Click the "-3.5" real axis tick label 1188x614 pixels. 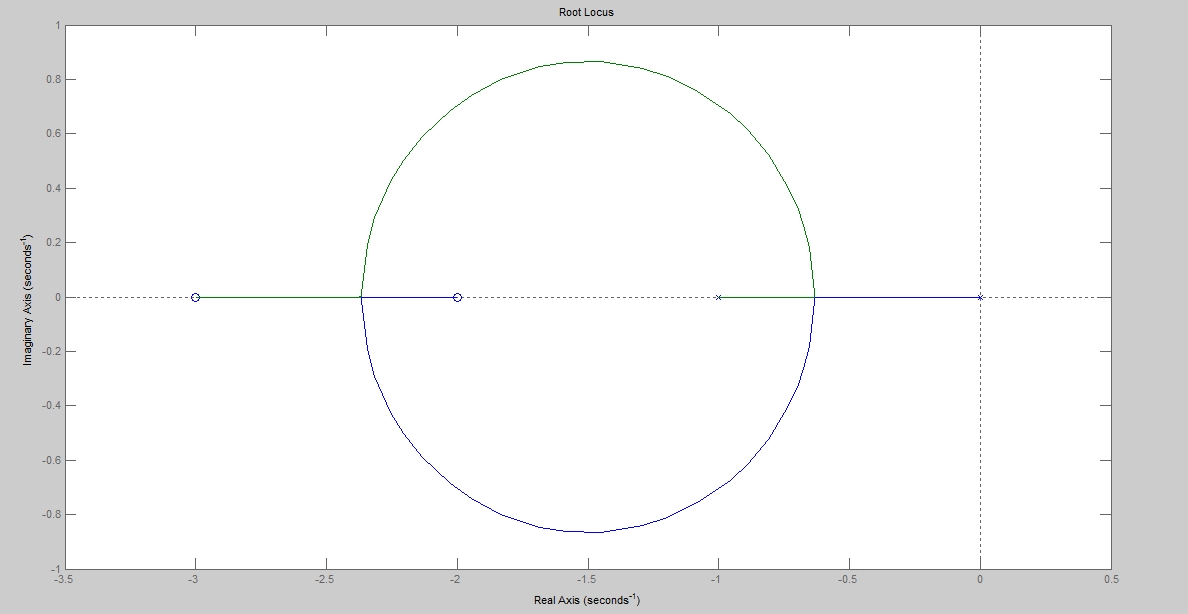pos(64,580)
